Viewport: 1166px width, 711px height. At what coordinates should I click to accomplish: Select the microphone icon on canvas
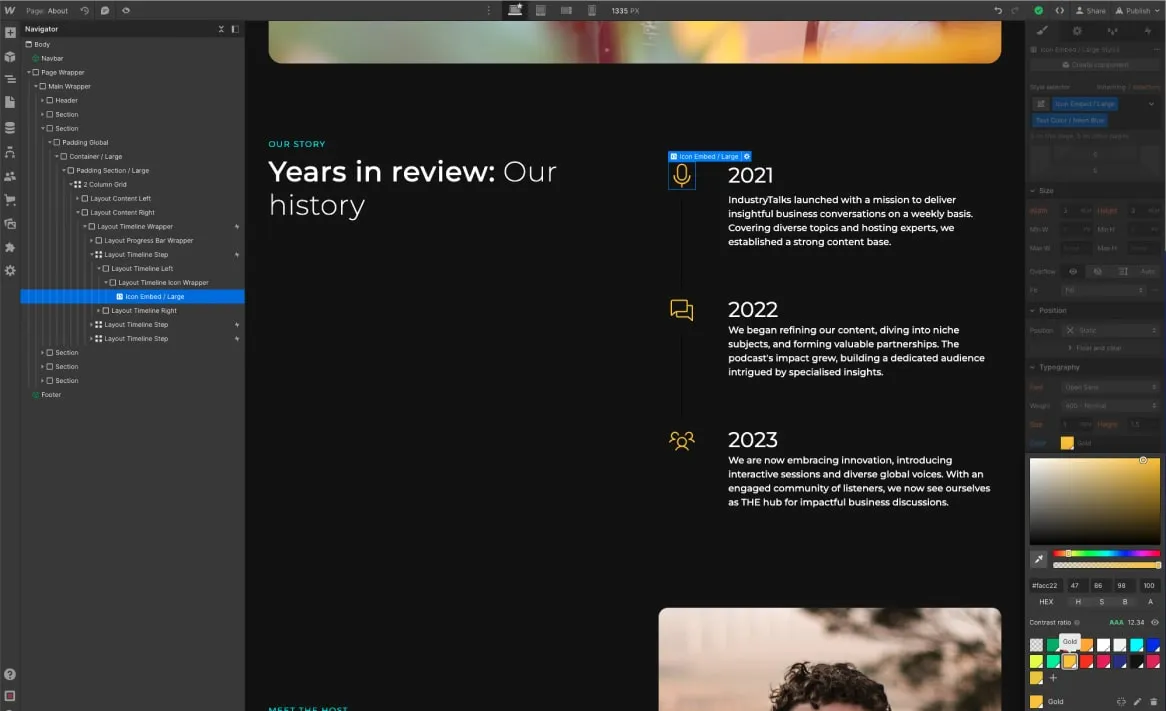pos(682,176)
